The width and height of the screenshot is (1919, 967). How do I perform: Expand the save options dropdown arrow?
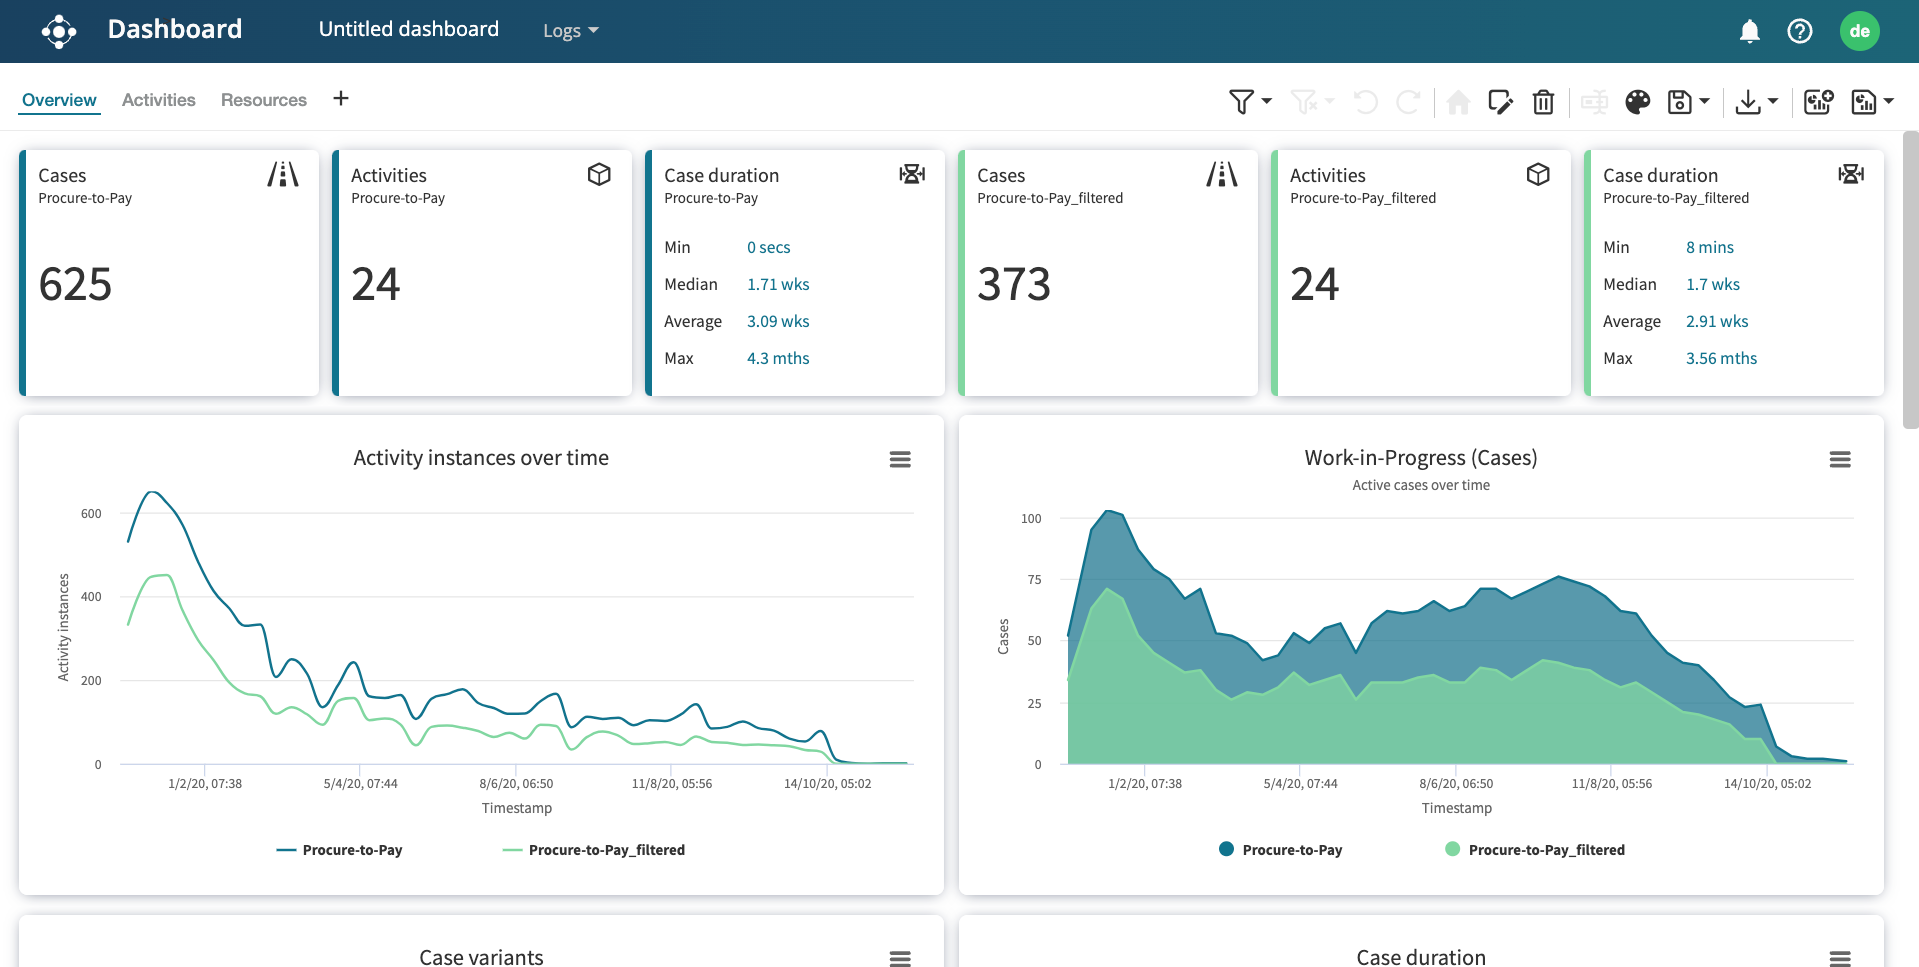(x=1705, y=101)
